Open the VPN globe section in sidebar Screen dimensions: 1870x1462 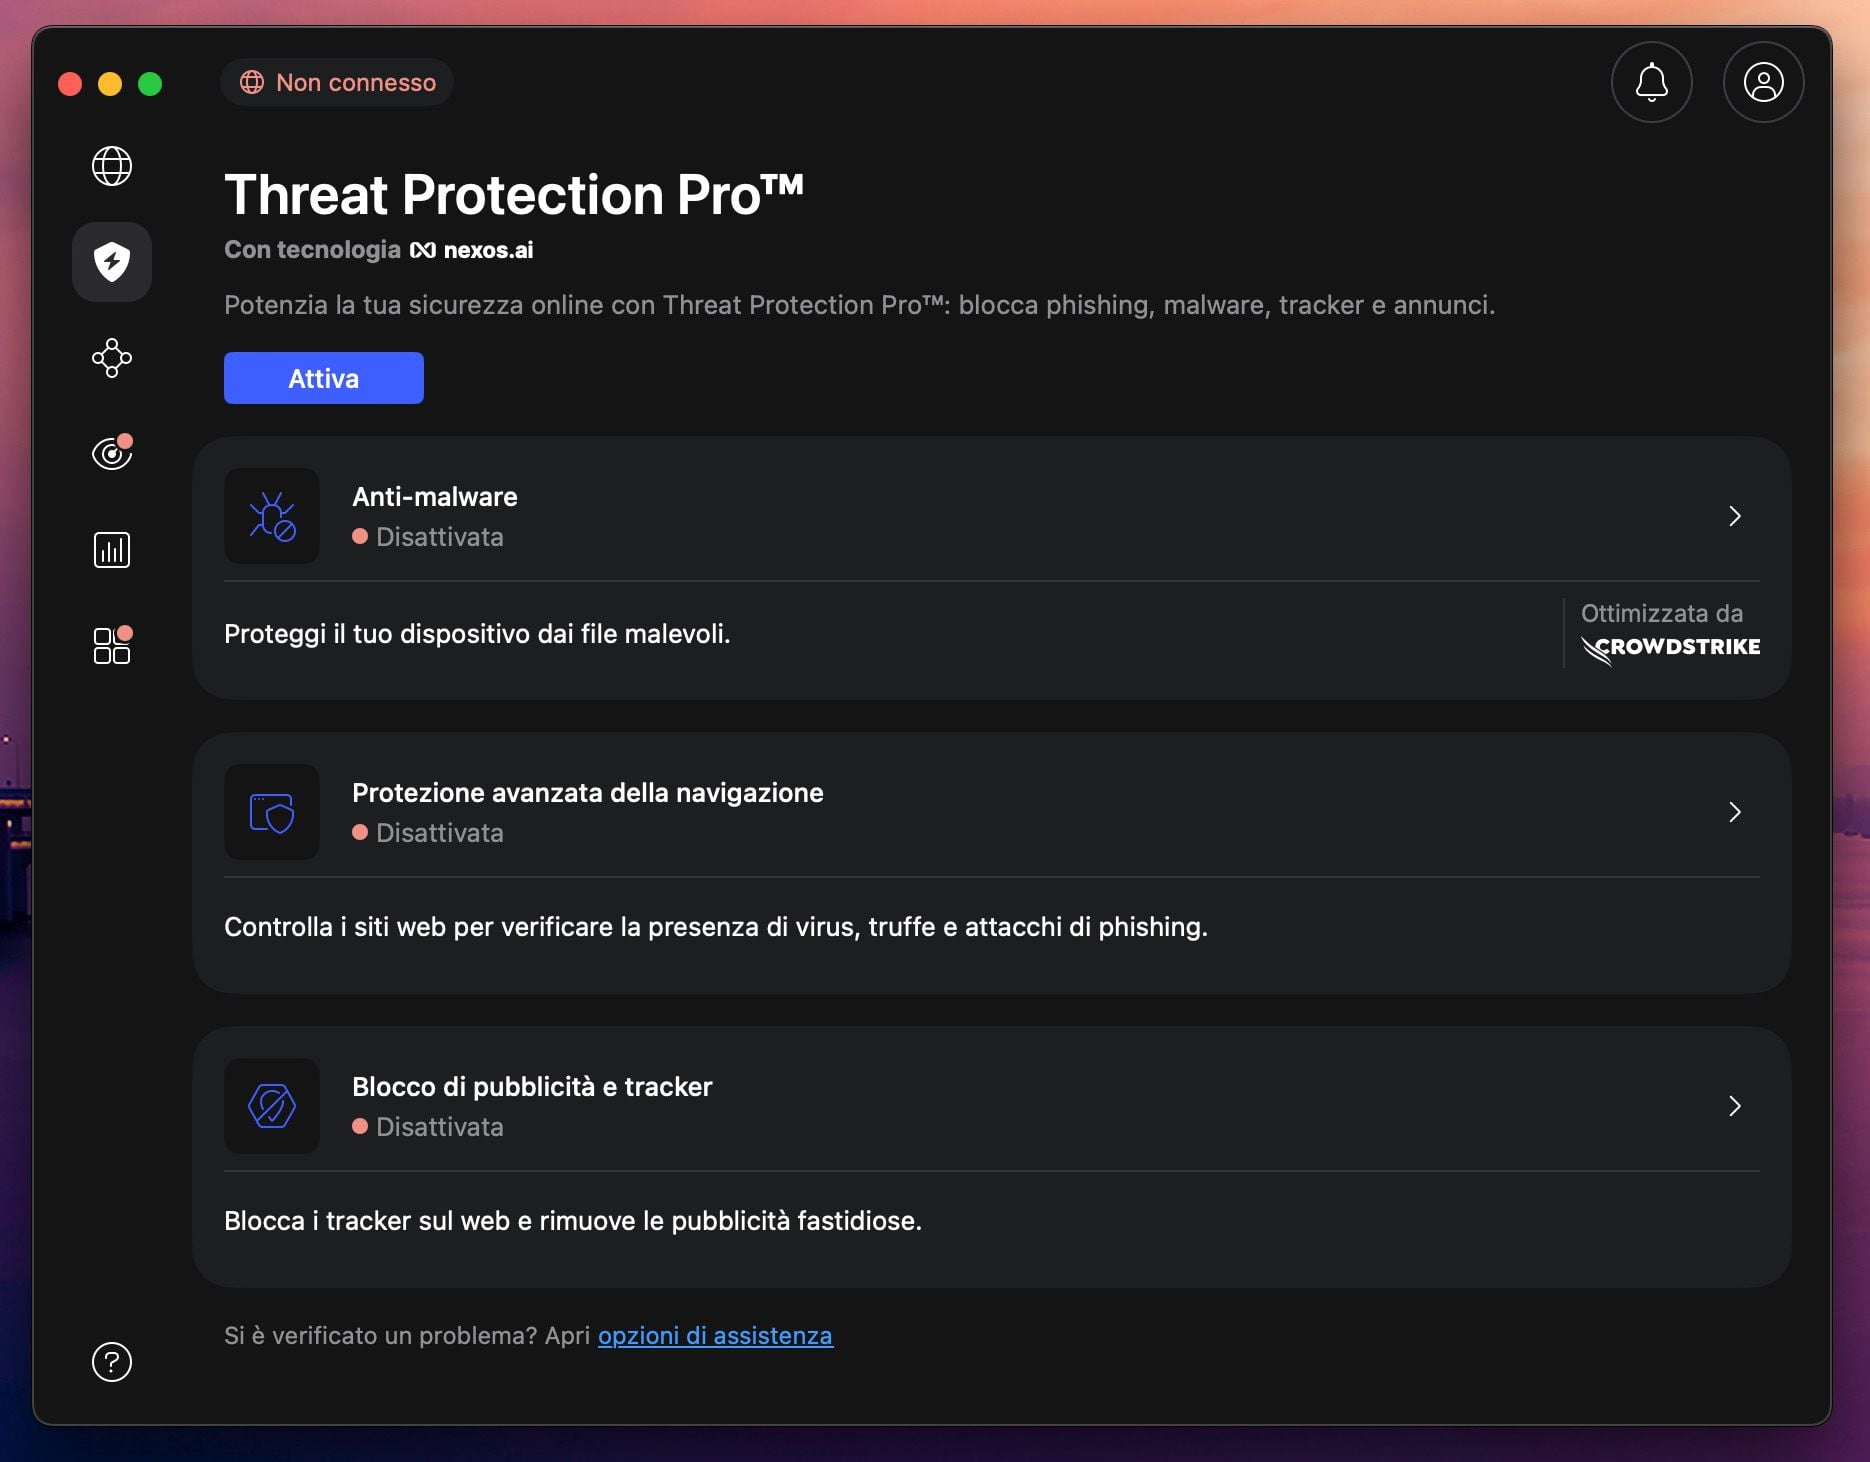[112, 166]
